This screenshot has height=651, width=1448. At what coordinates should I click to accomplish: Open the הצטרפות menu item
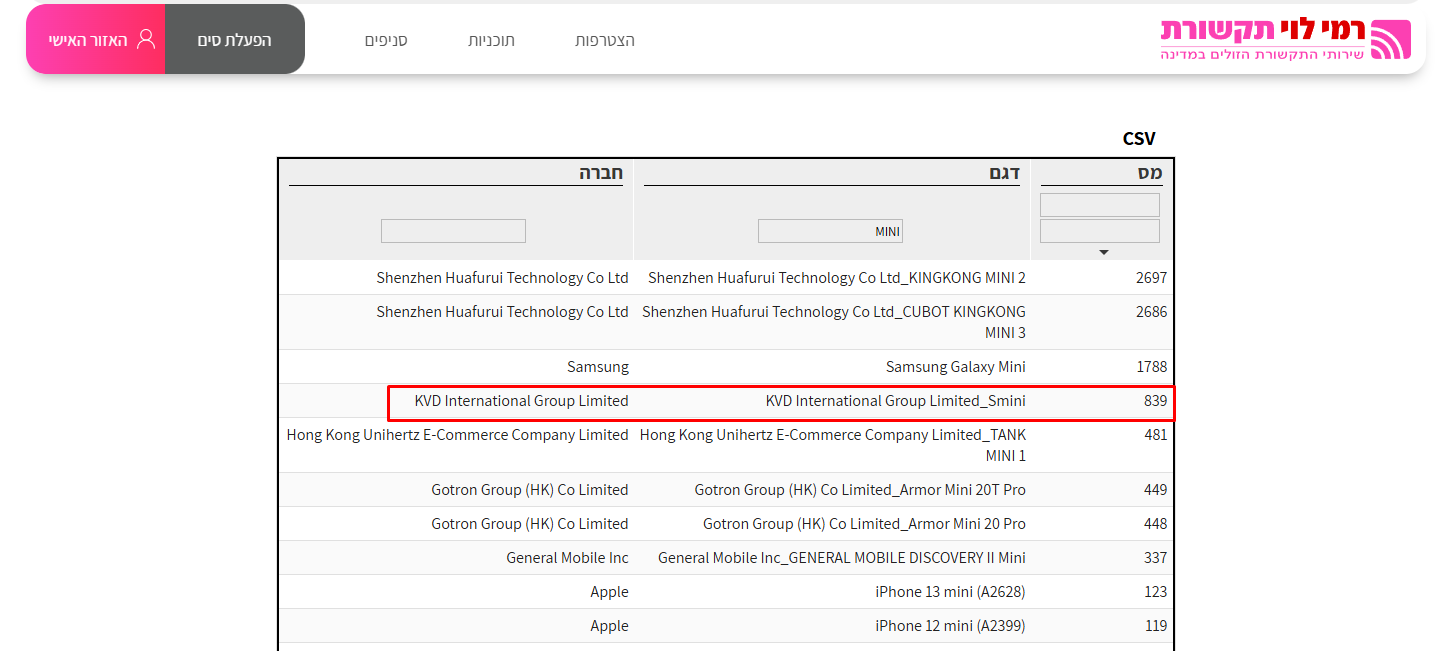(604, 40)
